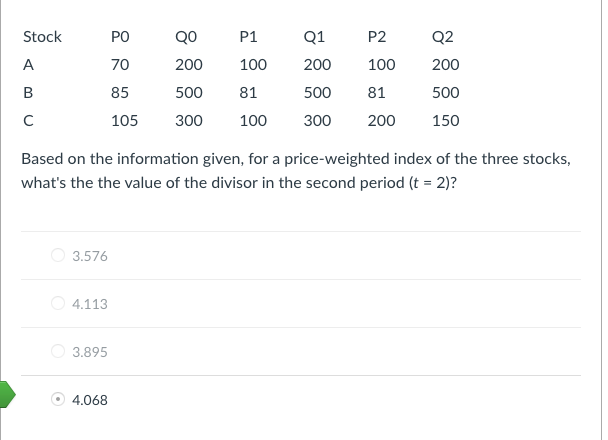Viewport: 608px width, 440px height.
Task: Select the 3.576 answer radio button
Action: [58, 255]
